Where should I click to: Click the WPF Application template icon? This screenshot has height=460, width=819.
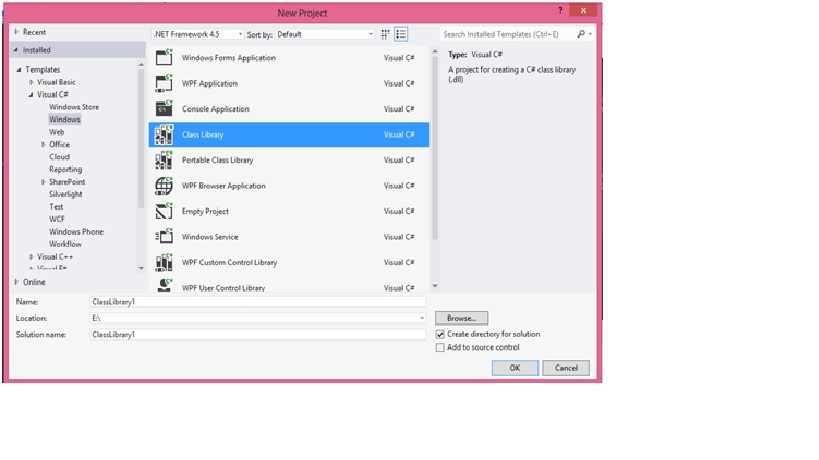click(163, 83)
